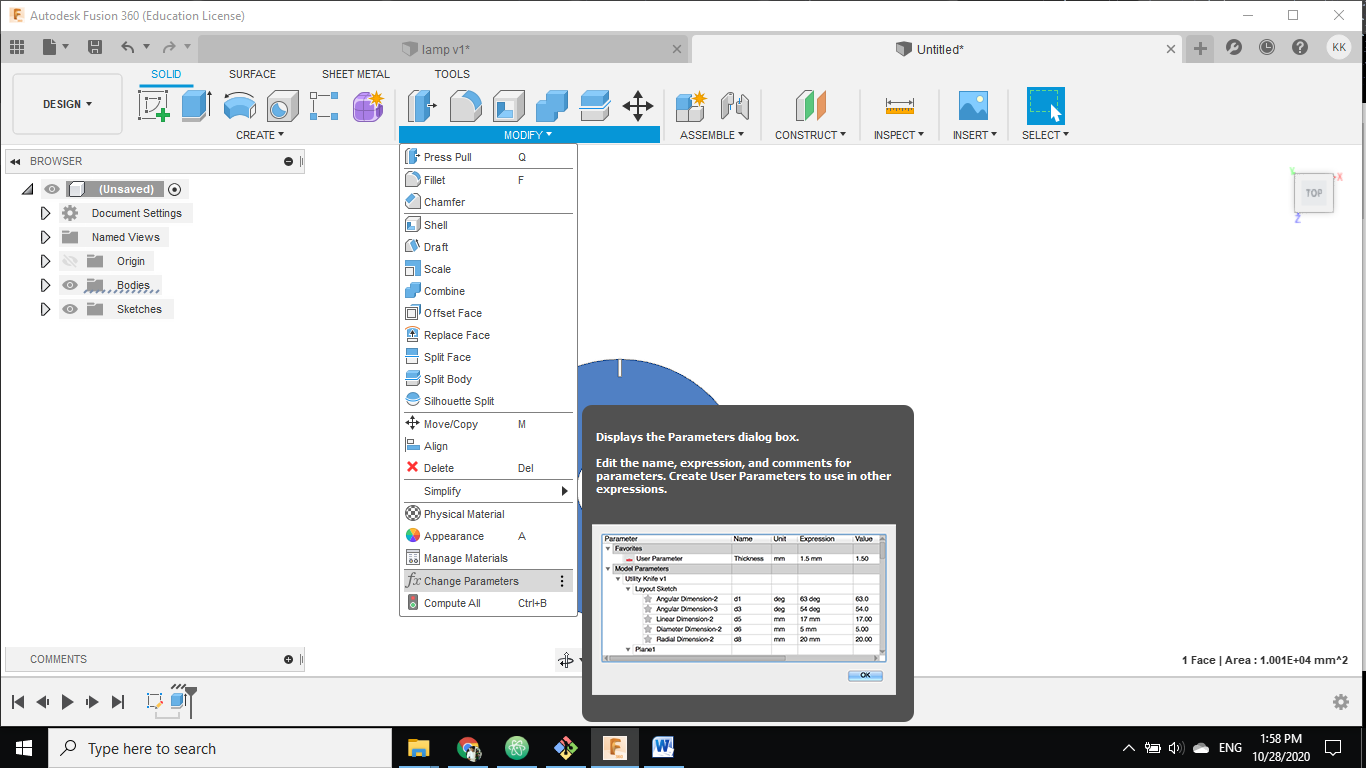Click the Shell toolbar icon
Screen dimensions: 1366x768
click(508, 105)
